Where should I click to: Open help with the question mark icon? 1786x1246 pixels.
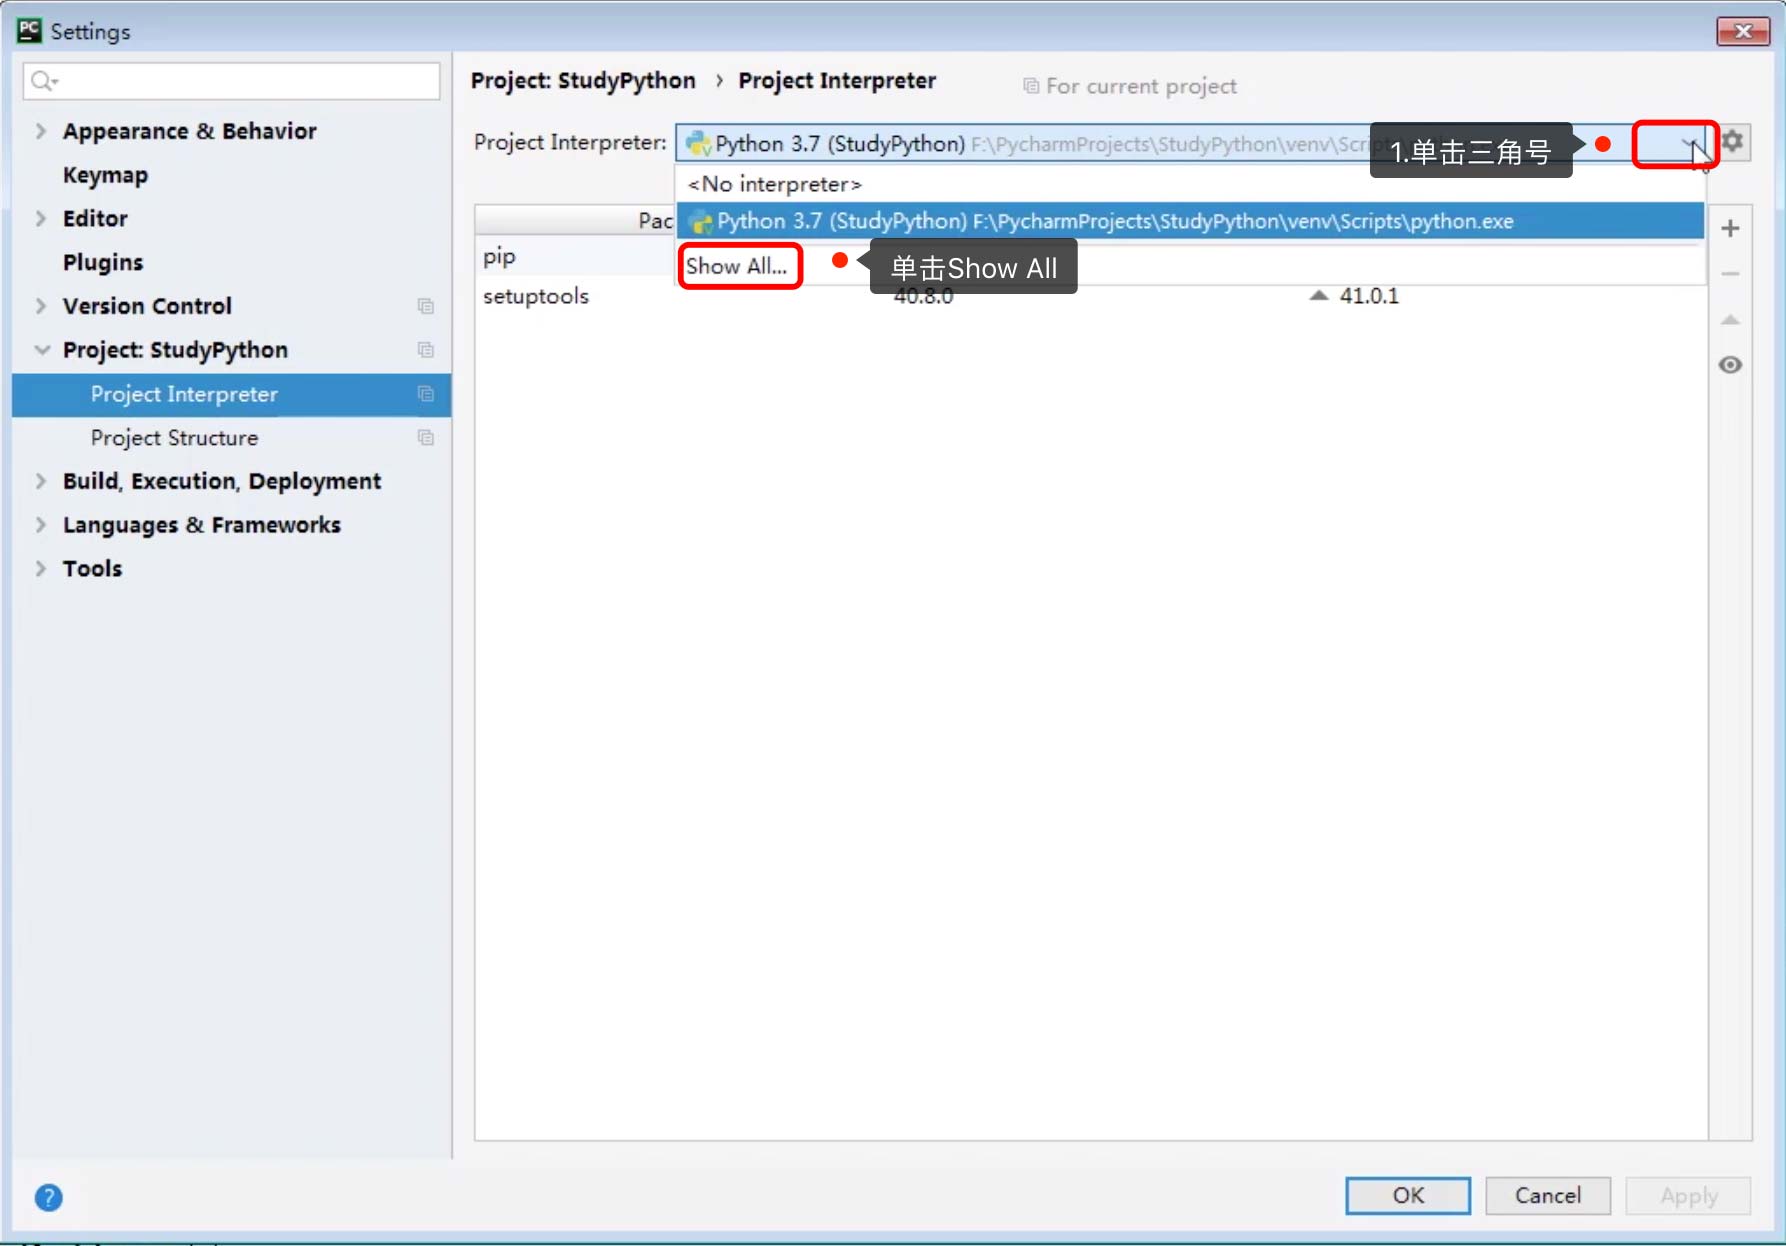click(48, 1197)
